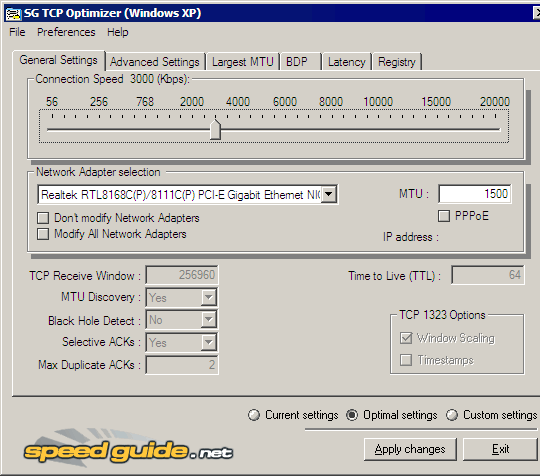
Task: Check Modify All Network Adapters
Action: 43,234
